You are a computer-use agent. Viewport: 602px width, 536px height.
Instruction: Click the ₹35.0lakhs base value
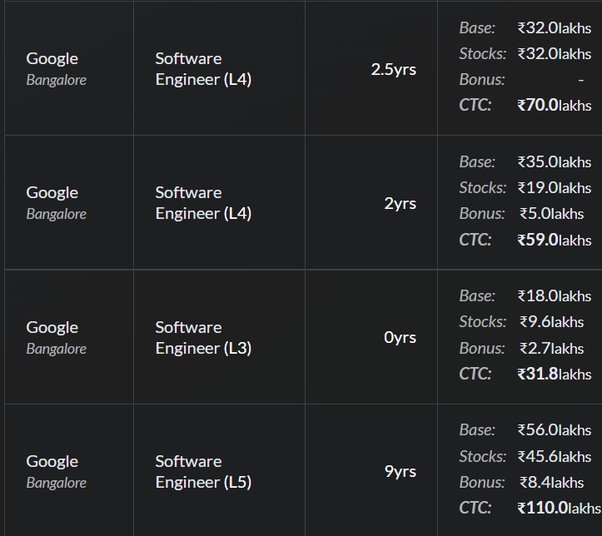[x=554, y=162]
